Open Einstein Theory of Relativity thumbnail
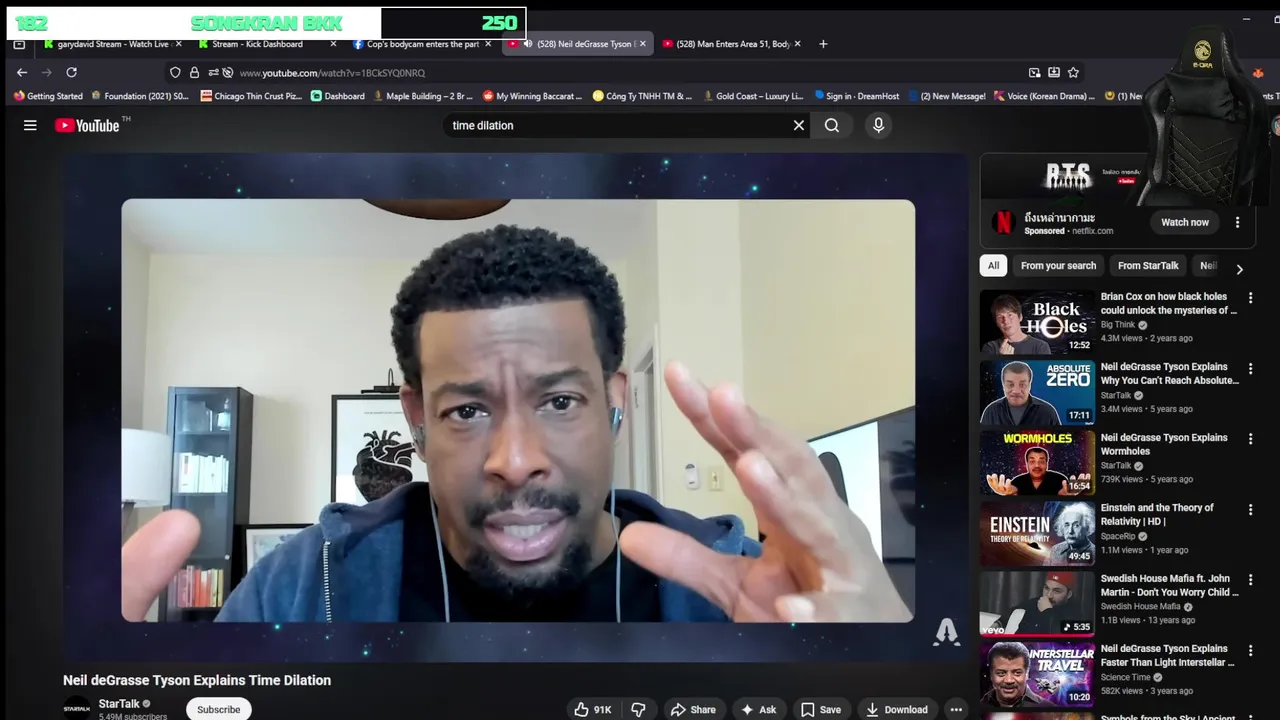This screenshot has height=720, width=1280. click(x=1037, y=534)
